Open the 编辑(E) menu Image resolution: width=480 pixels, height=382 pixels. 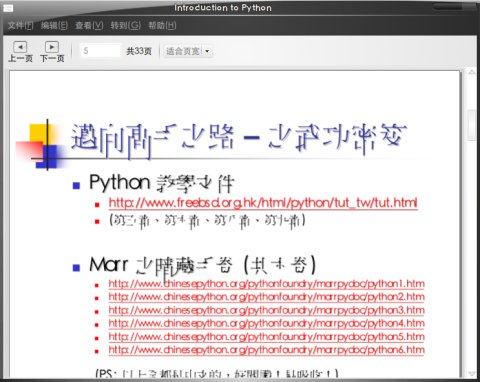pos(54,25)
